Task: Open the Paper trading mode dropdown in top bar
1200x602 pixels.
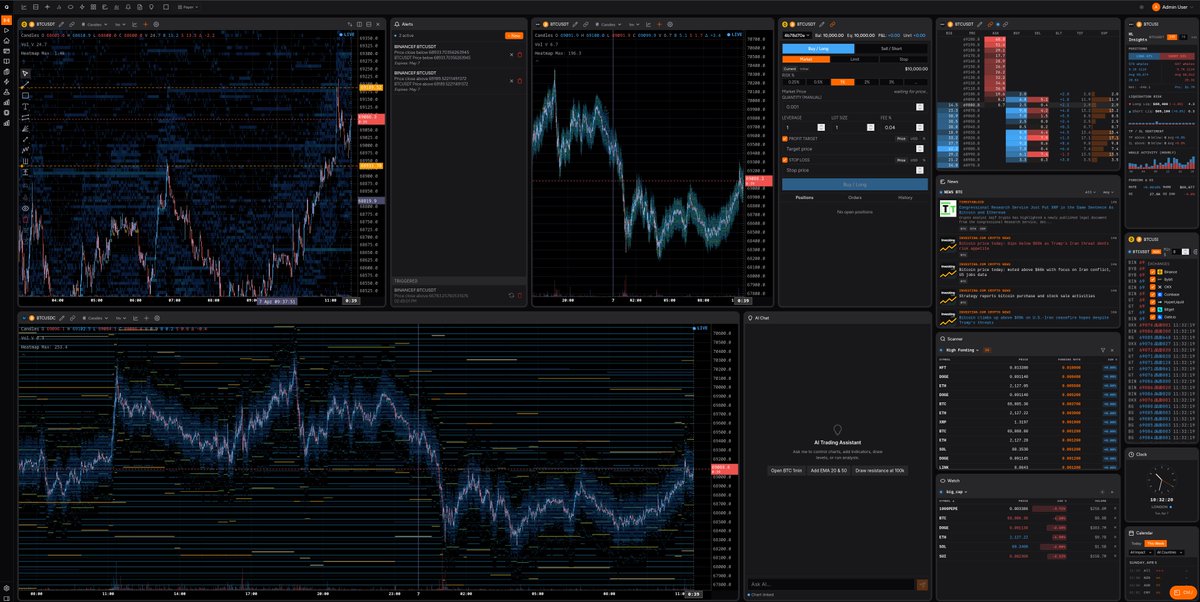Action: point(188,7)
